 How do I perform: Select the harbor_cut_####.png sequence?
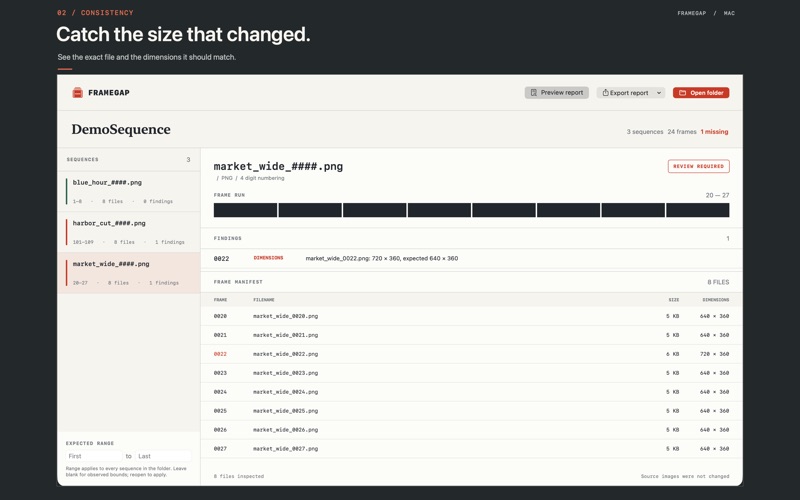[129, 232]
